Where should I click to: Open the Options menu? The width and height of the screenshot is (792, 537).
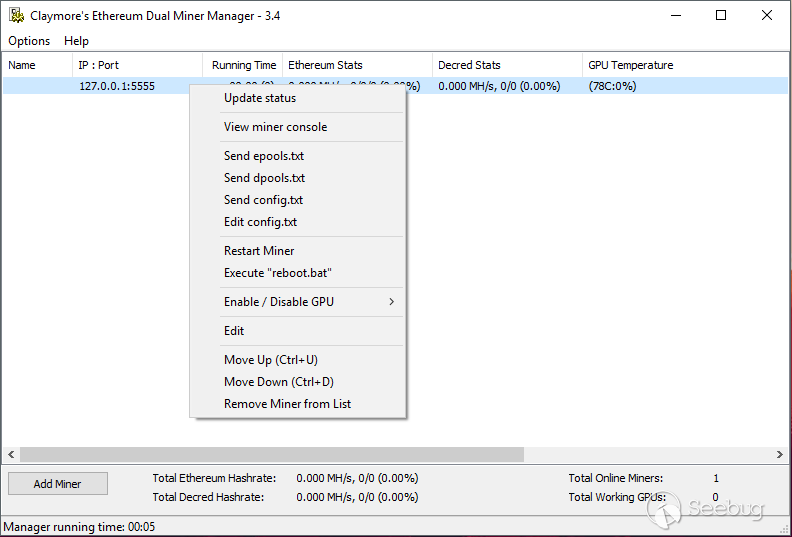29,41
